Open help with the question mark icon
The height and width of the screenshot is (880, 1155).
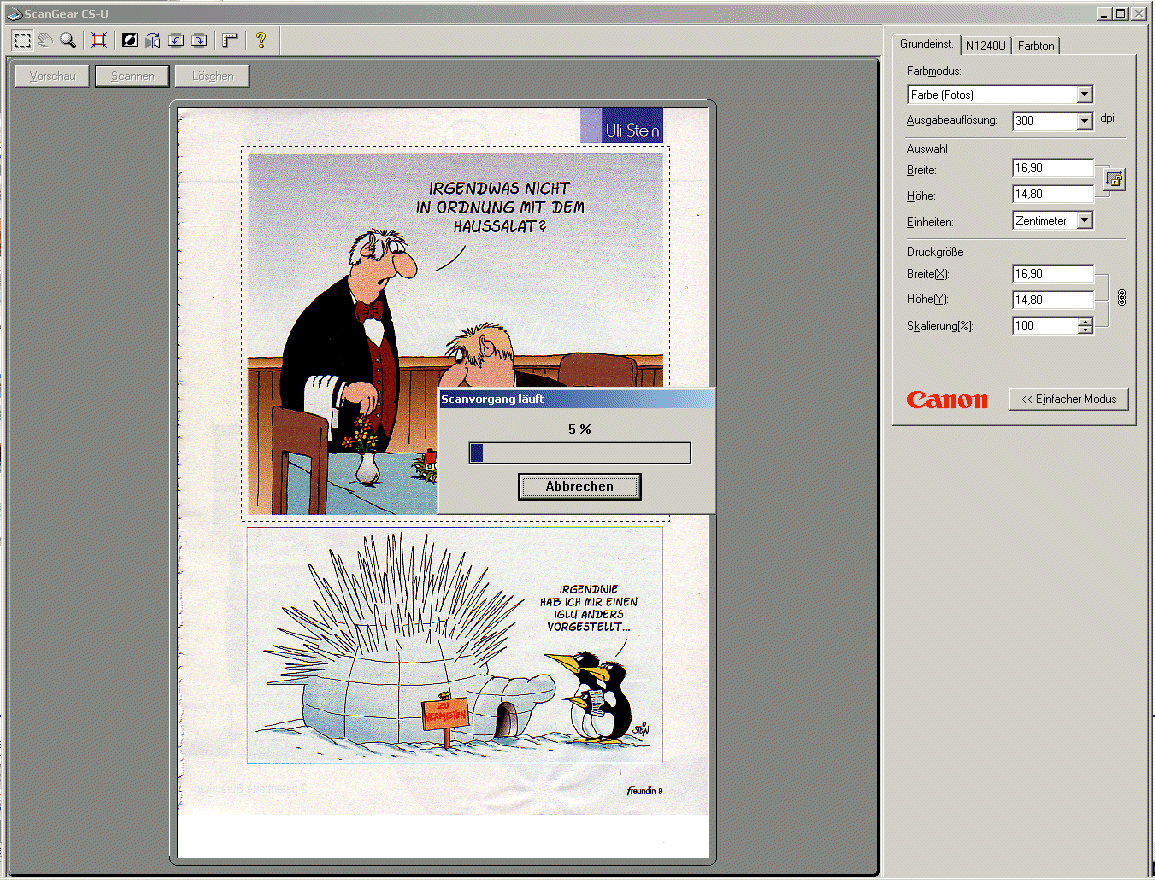pos(261,41)
